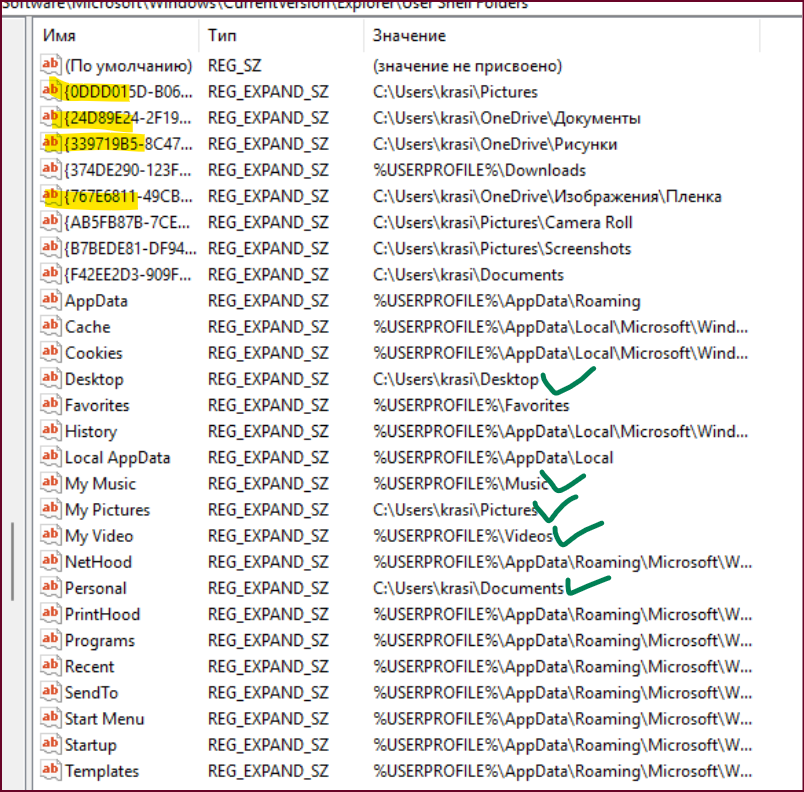804x792 pixels.
Task: Select the Local AppData value name
Action: (117, 458)
